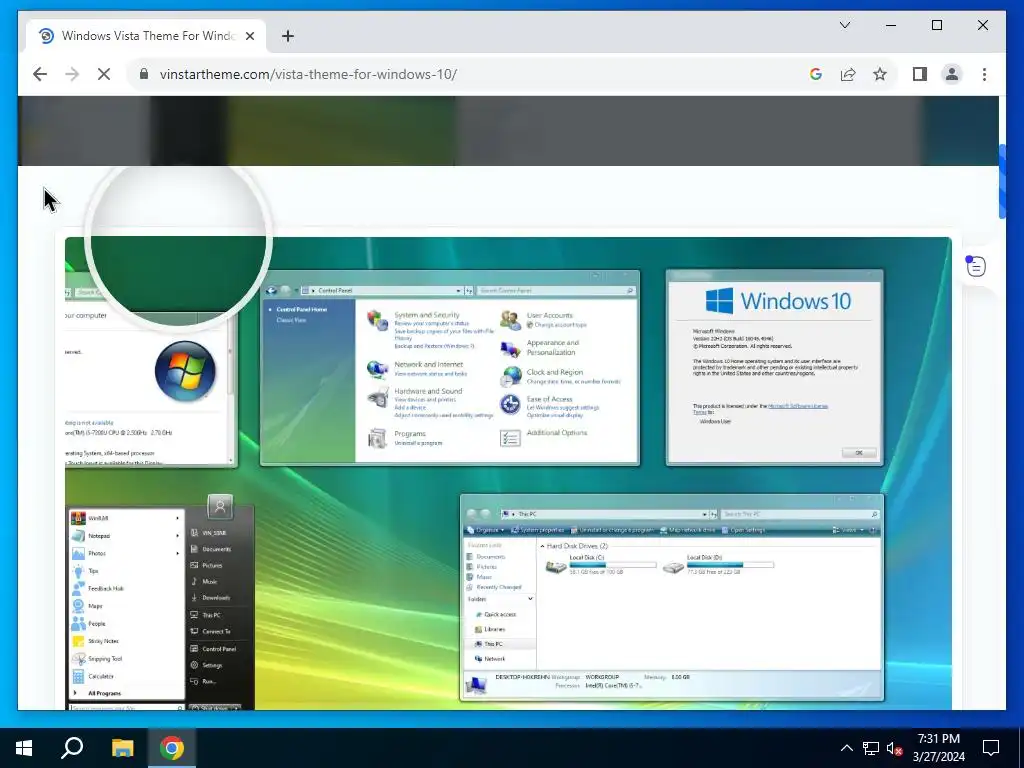Open the table of contents floating icon
The image size is (1024, 768).
tap(976, 266)
